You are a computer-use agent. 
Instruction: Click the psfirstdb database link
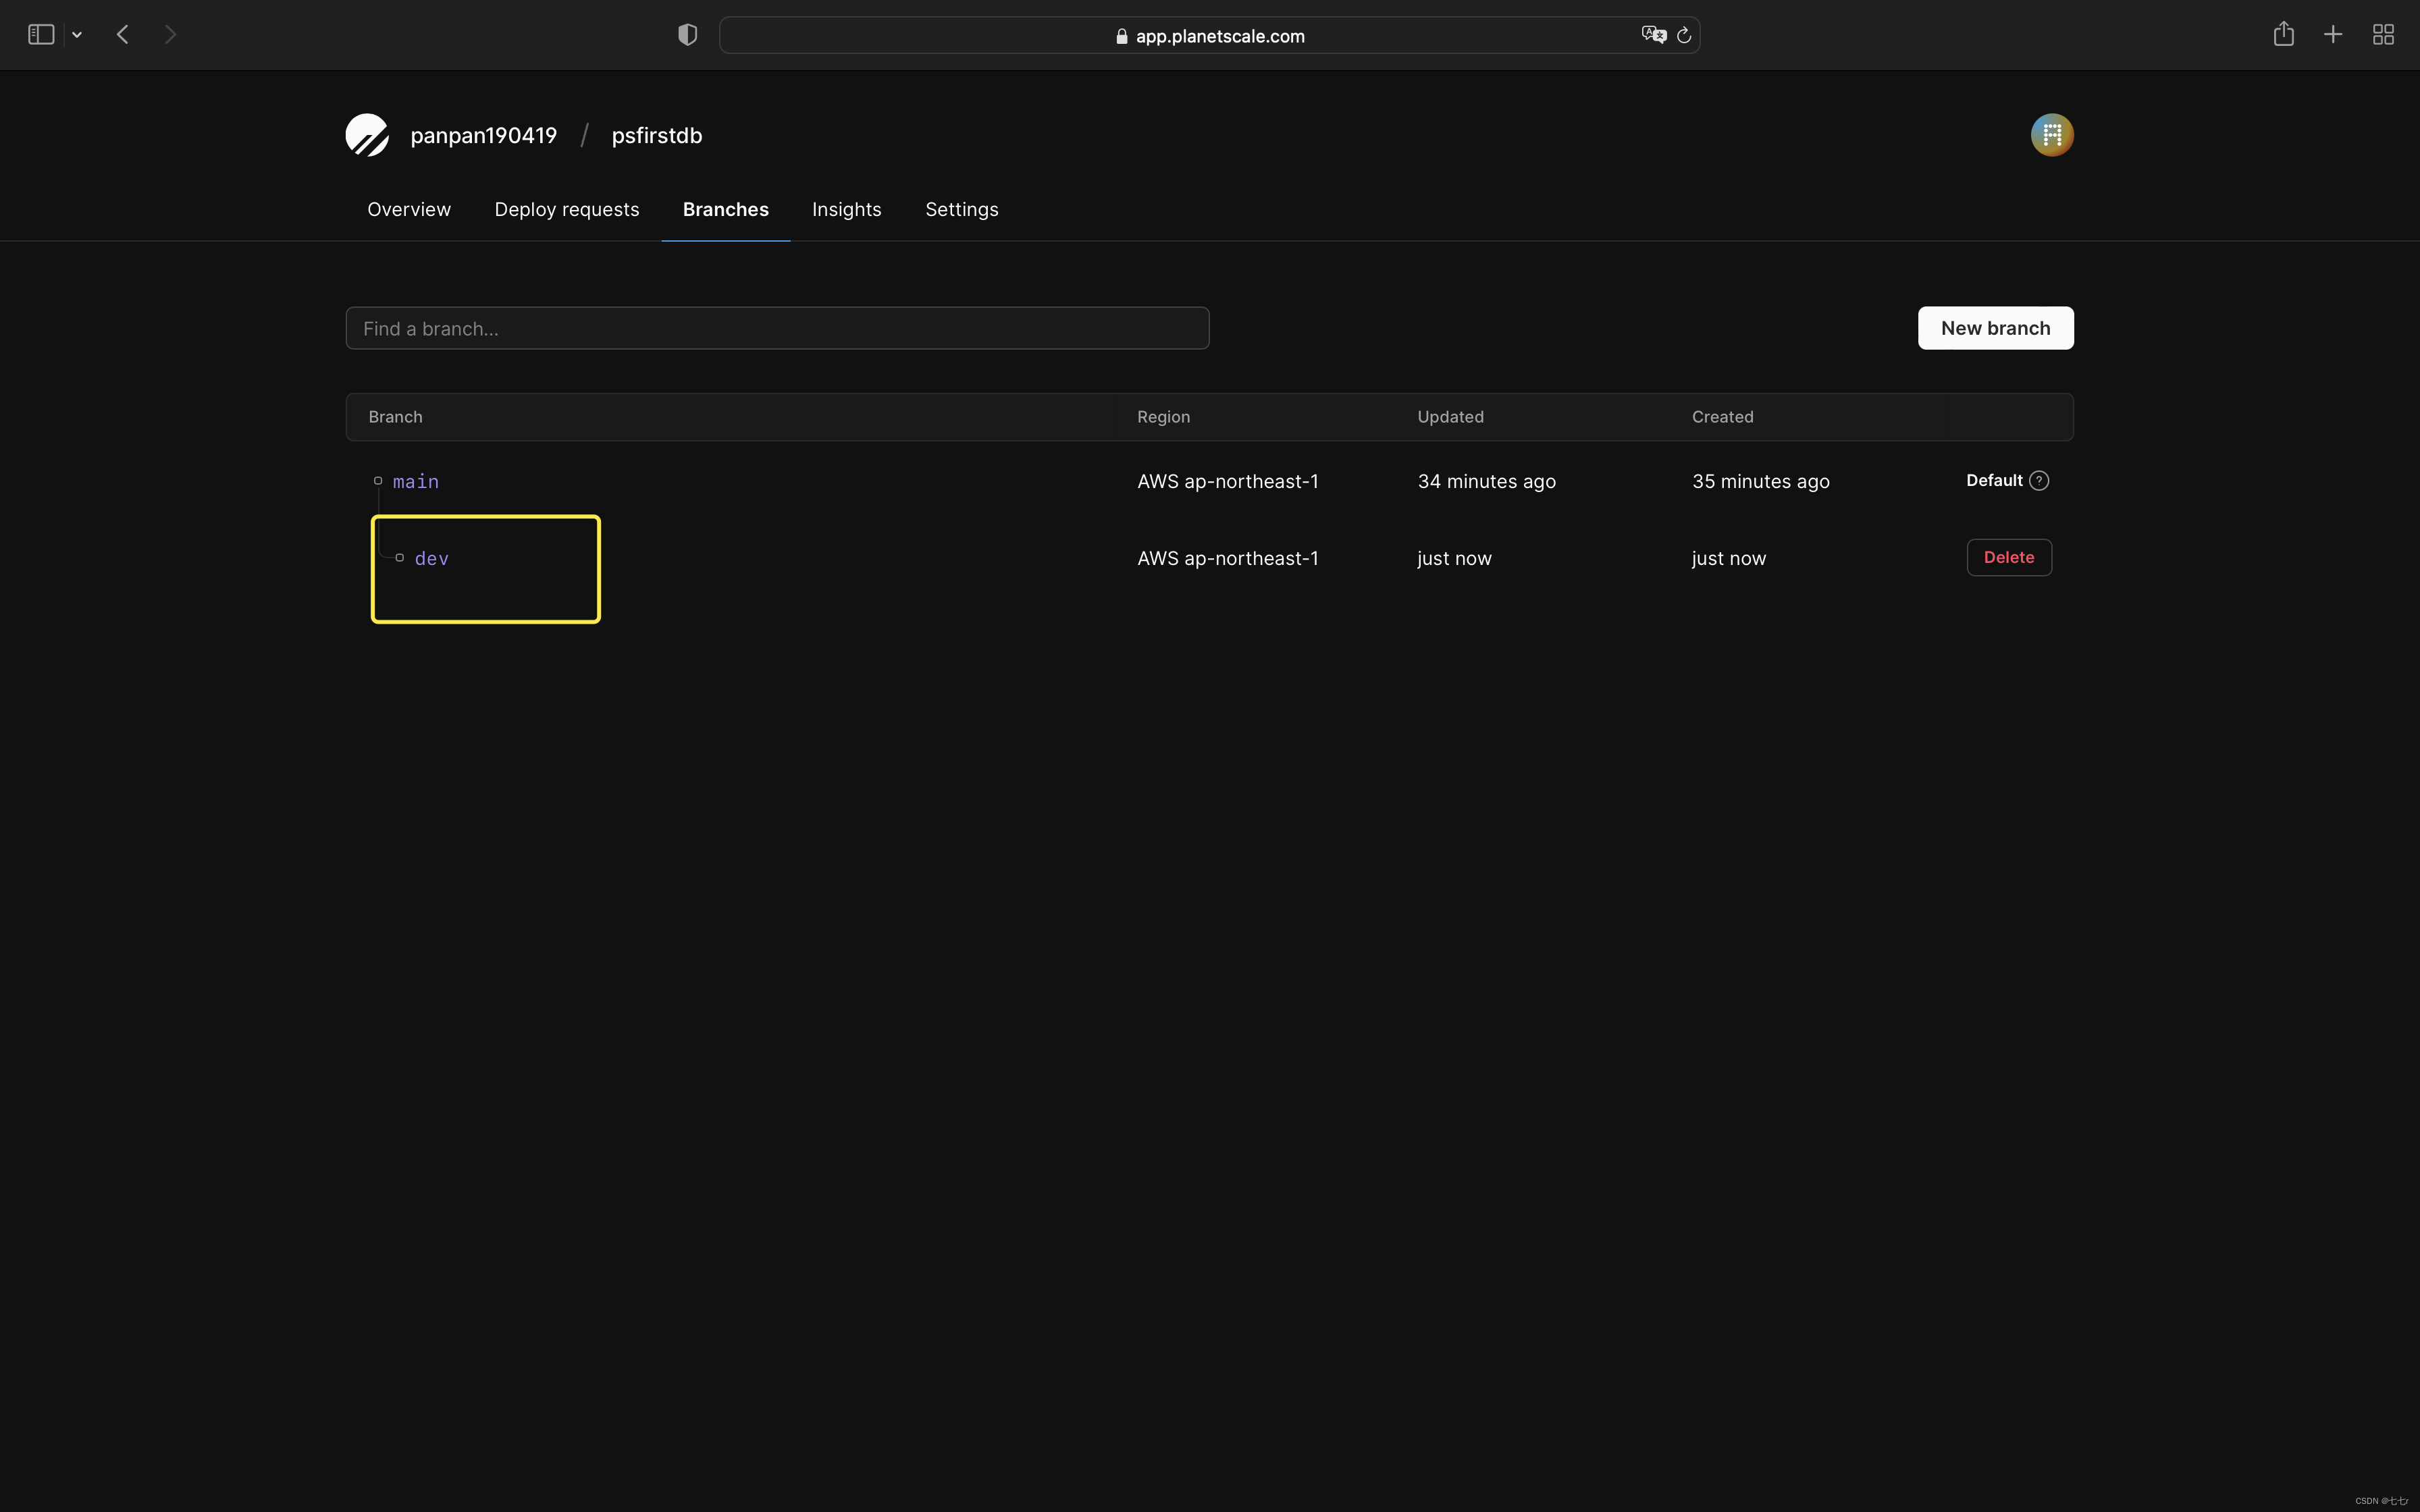[x=657, y=136]
